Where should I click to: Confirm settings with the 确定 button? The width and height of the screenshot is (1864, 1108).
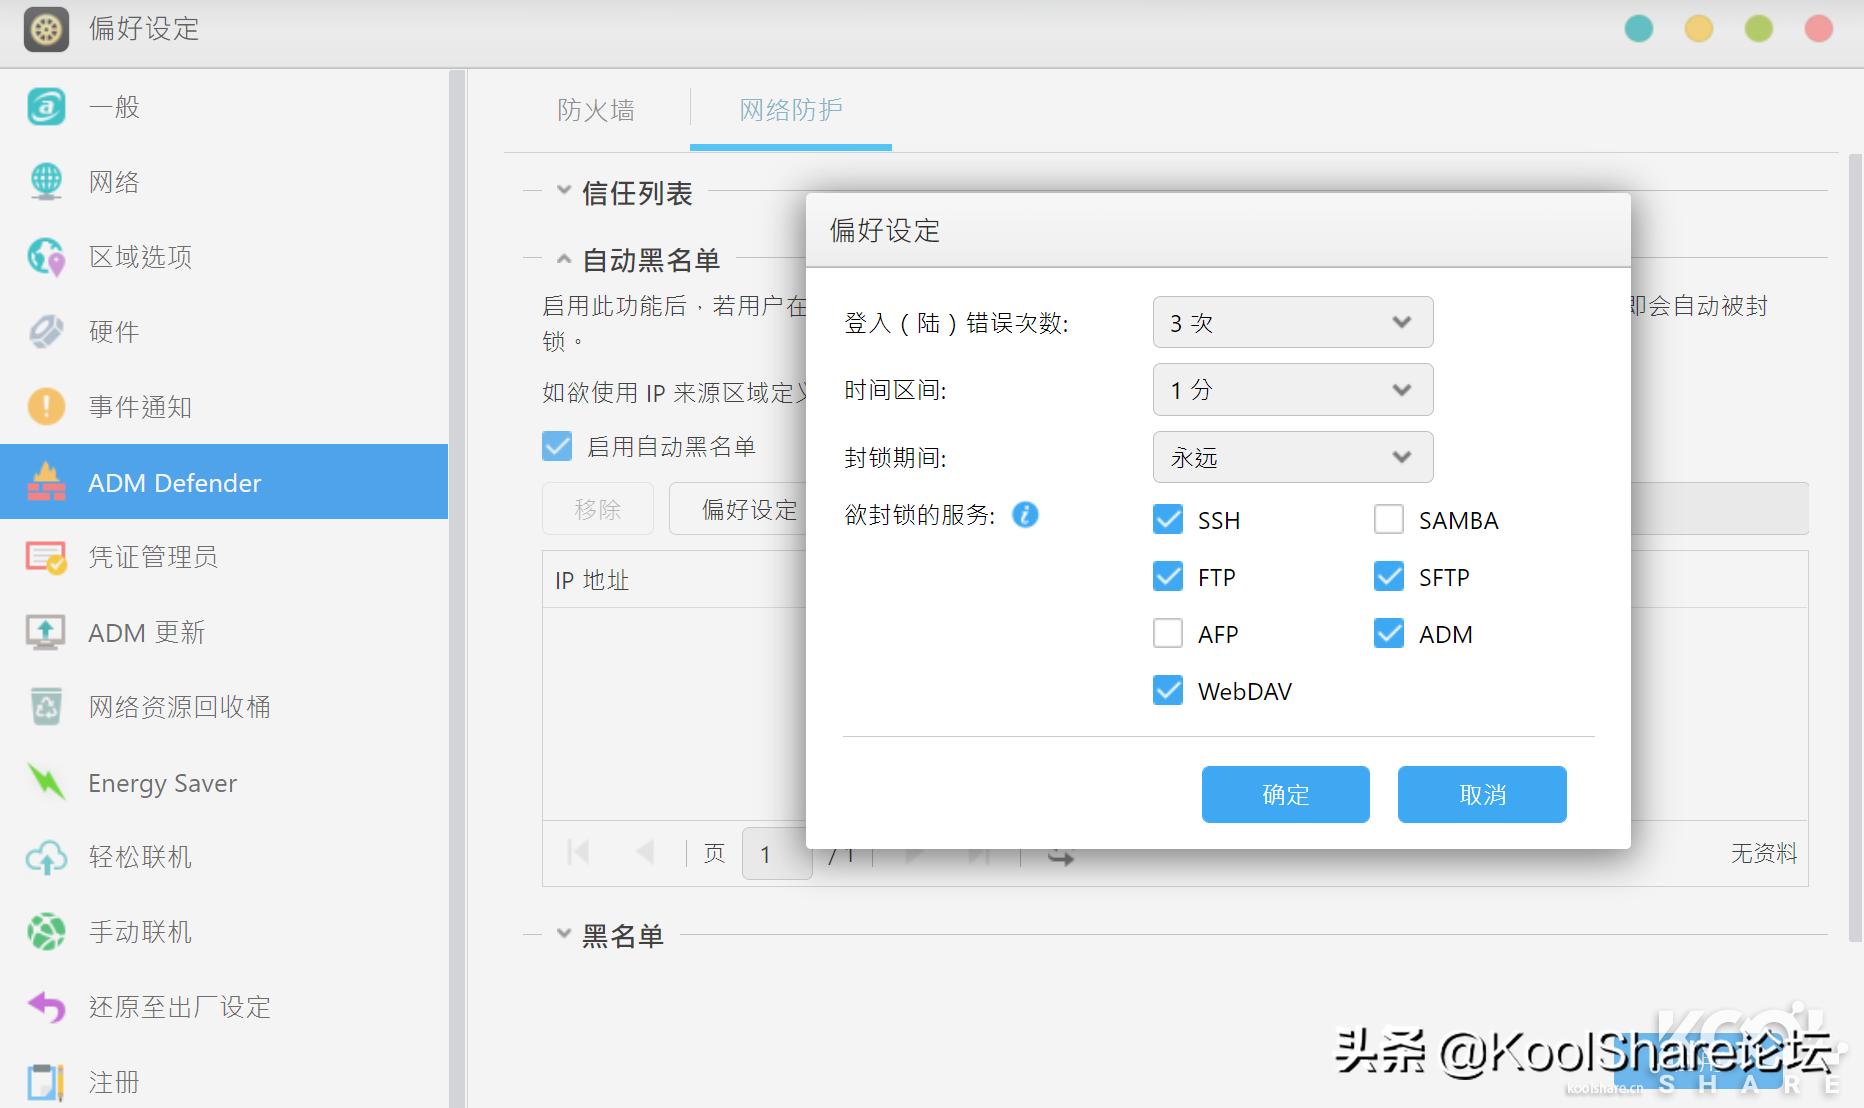[x=1285, y=794]
